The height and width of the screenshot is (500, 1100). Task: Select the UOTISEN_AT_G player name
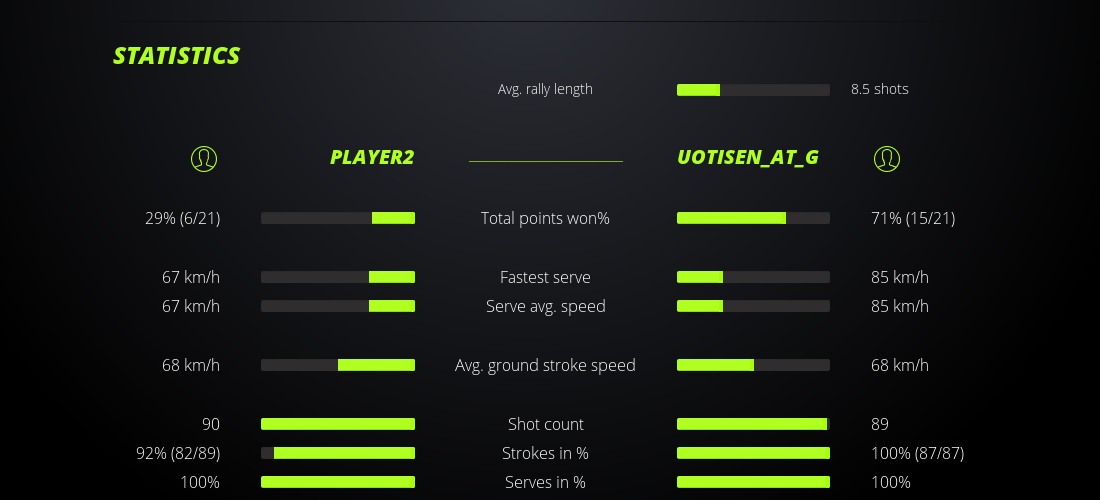[x=748, y=157]
